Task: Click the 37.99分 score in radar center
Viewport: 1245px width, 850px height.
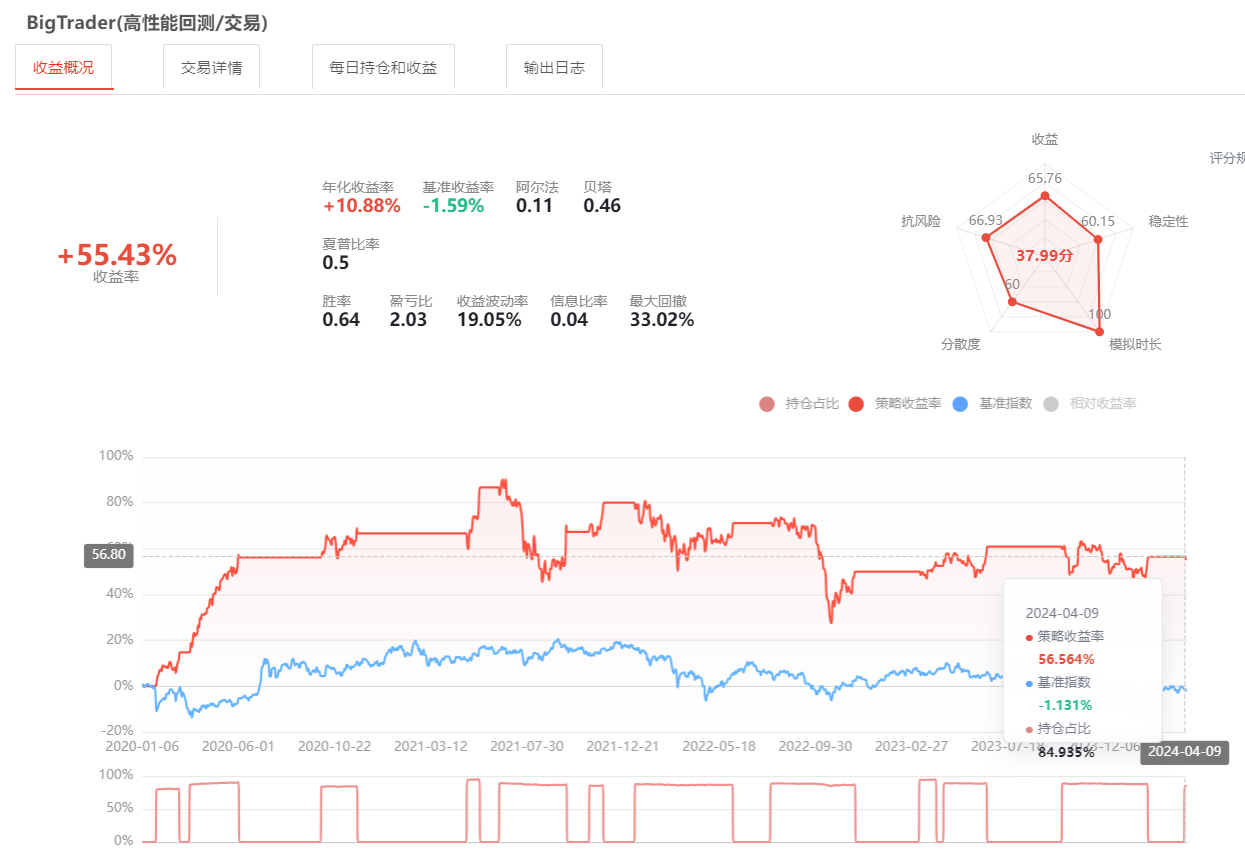Action: pos(1044,256)
